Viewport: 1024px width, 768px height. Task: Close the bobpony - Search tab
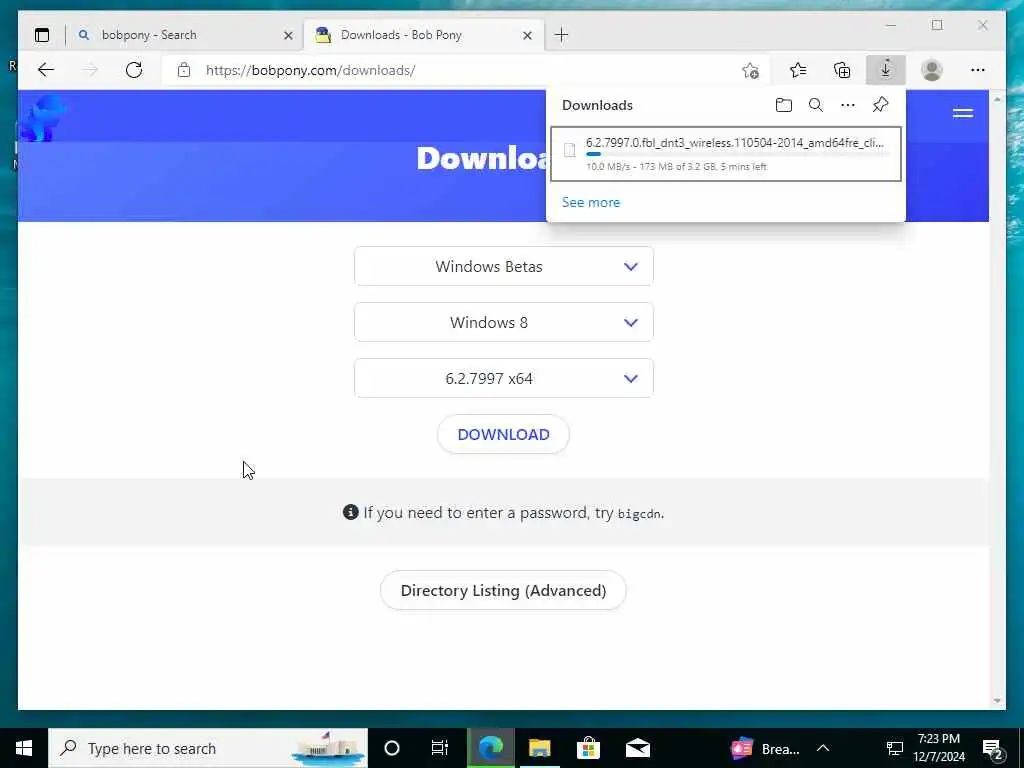pos(288,35)
